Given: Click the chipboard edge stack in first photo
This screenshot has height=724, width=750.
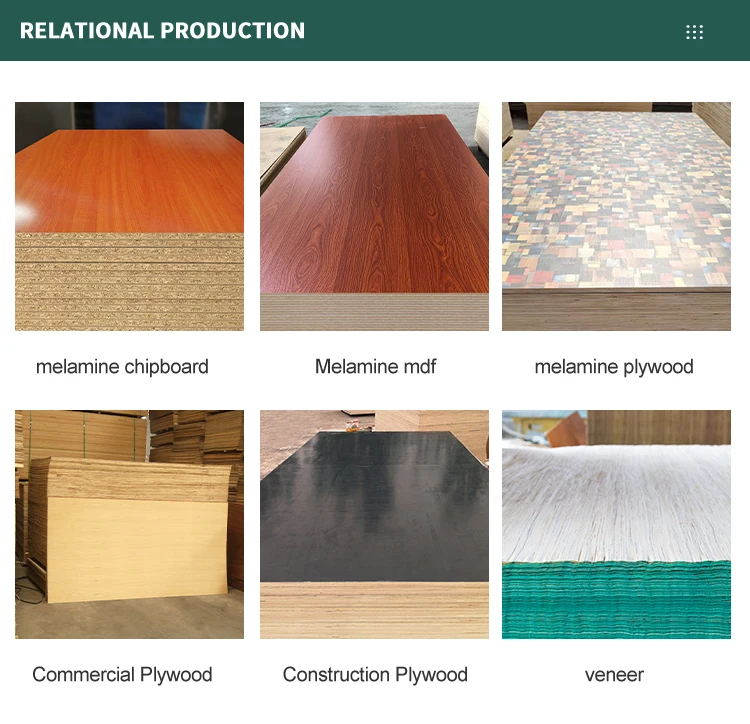Looking at the screenshot, I should (129, 282).
